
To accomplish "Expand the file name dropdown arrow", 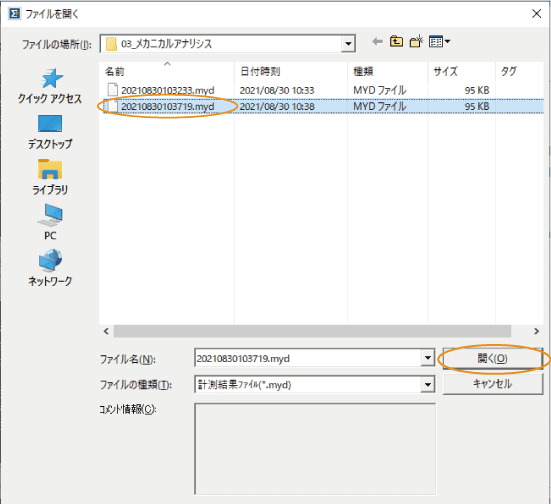I will click(x=428, y=358).
